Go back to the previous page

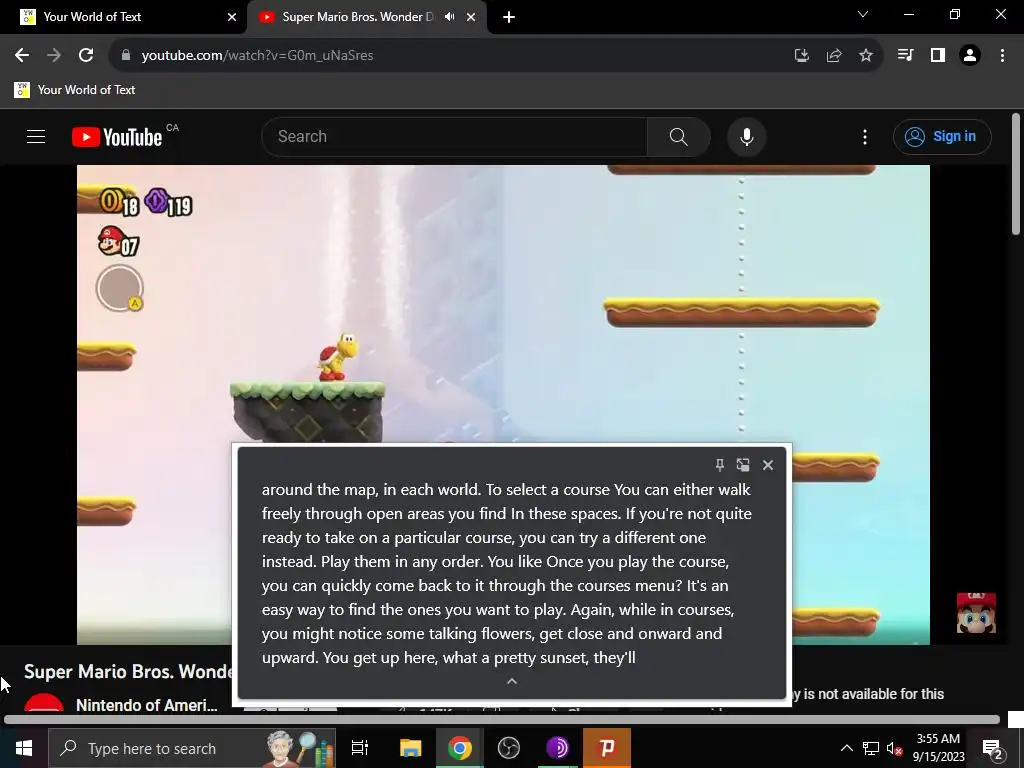pos(22,56)
